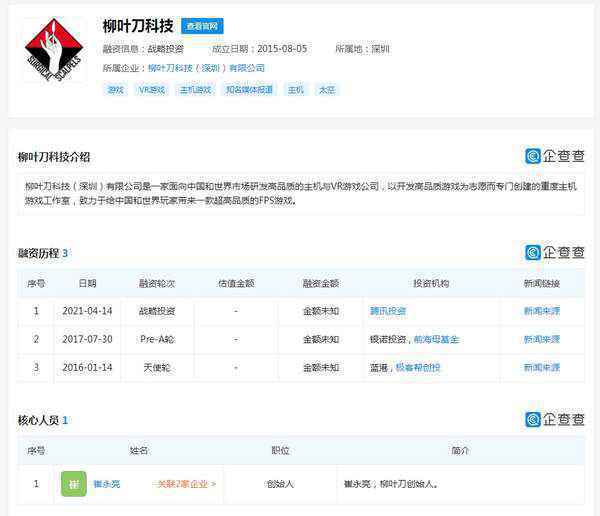The width and height of the screenshot is (600, 516).
Task: Select the 游戏 tag
Action: coord(115,90)
